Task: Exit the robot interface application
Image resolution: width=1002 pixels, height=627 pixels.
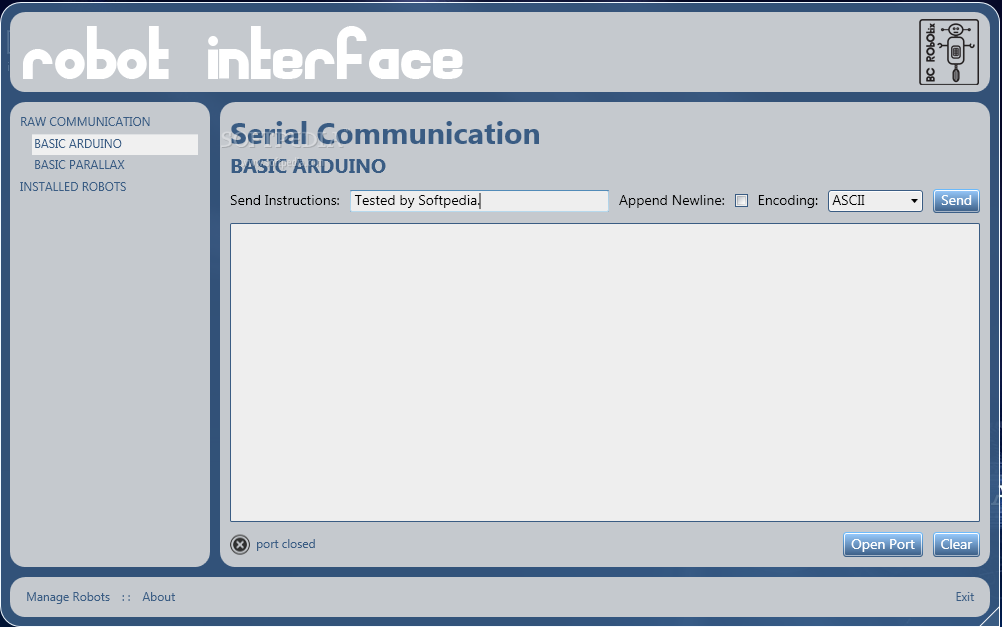Action: (964, 597)
